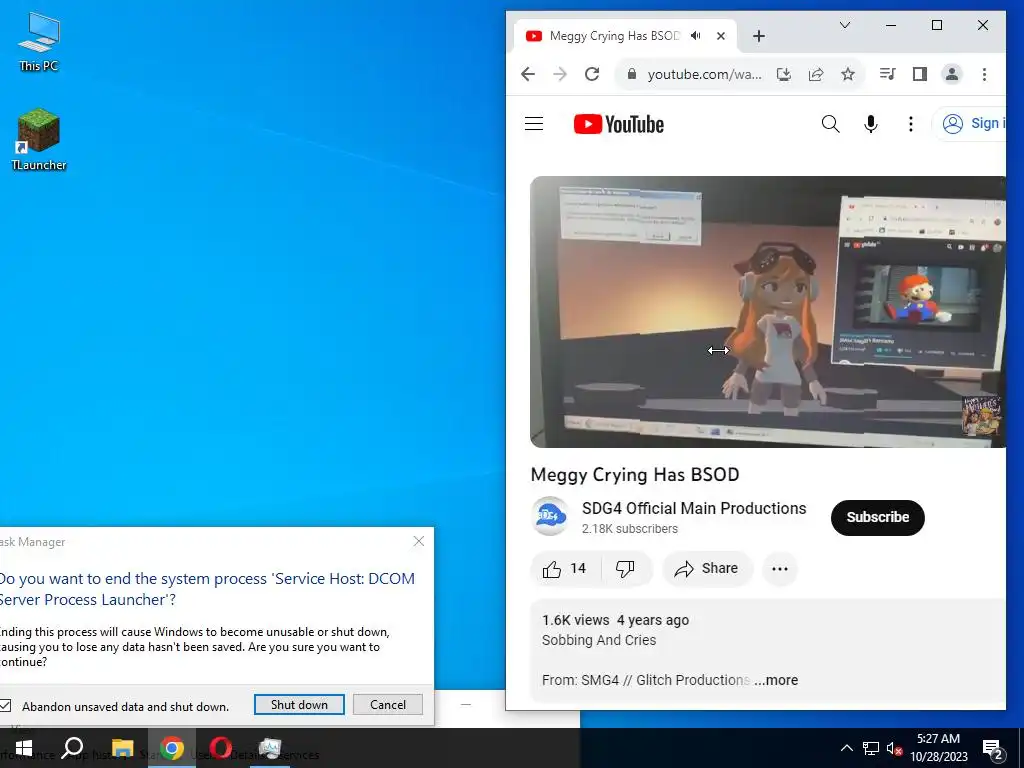The image size is (1024, 768).
Task: Show hidden system tray icons
Action: [x=846, y=748]
